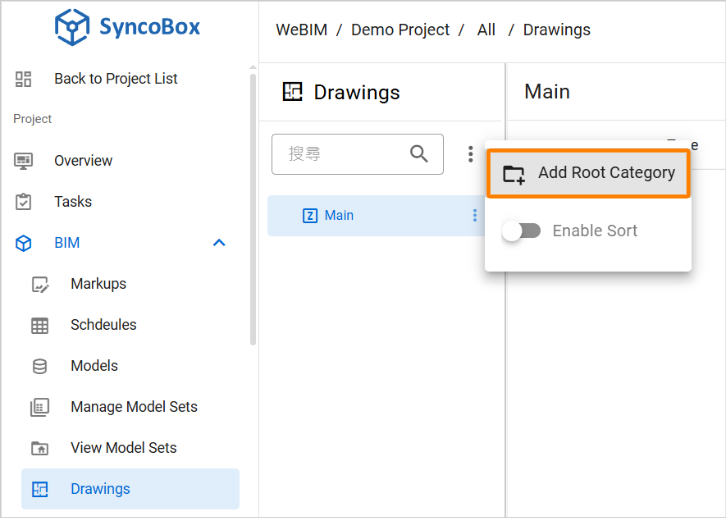Viewport: 726px width, 518px height.
Task: Click the Models database icon
Action: 40,366
